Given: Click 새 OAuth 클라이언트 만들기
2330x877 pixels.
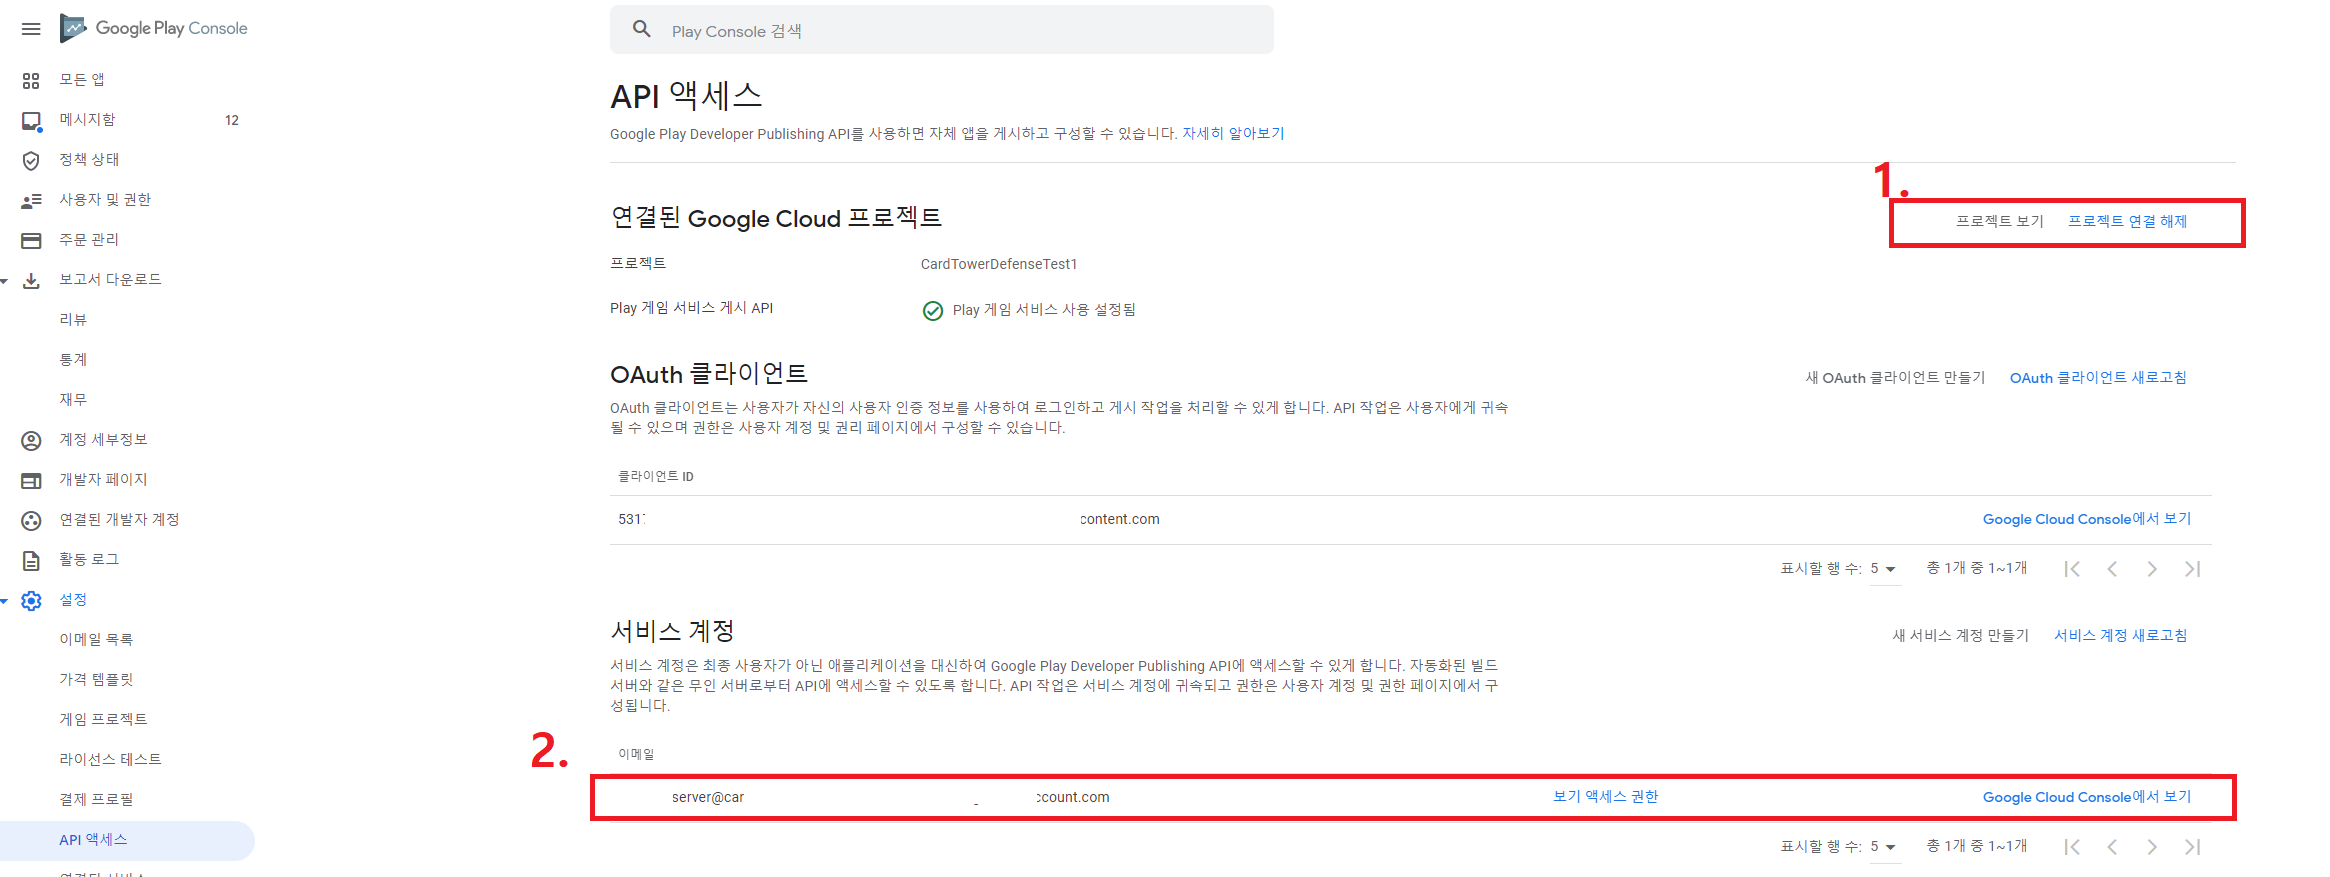Looking at the screenshot, I should [1895, 377].
